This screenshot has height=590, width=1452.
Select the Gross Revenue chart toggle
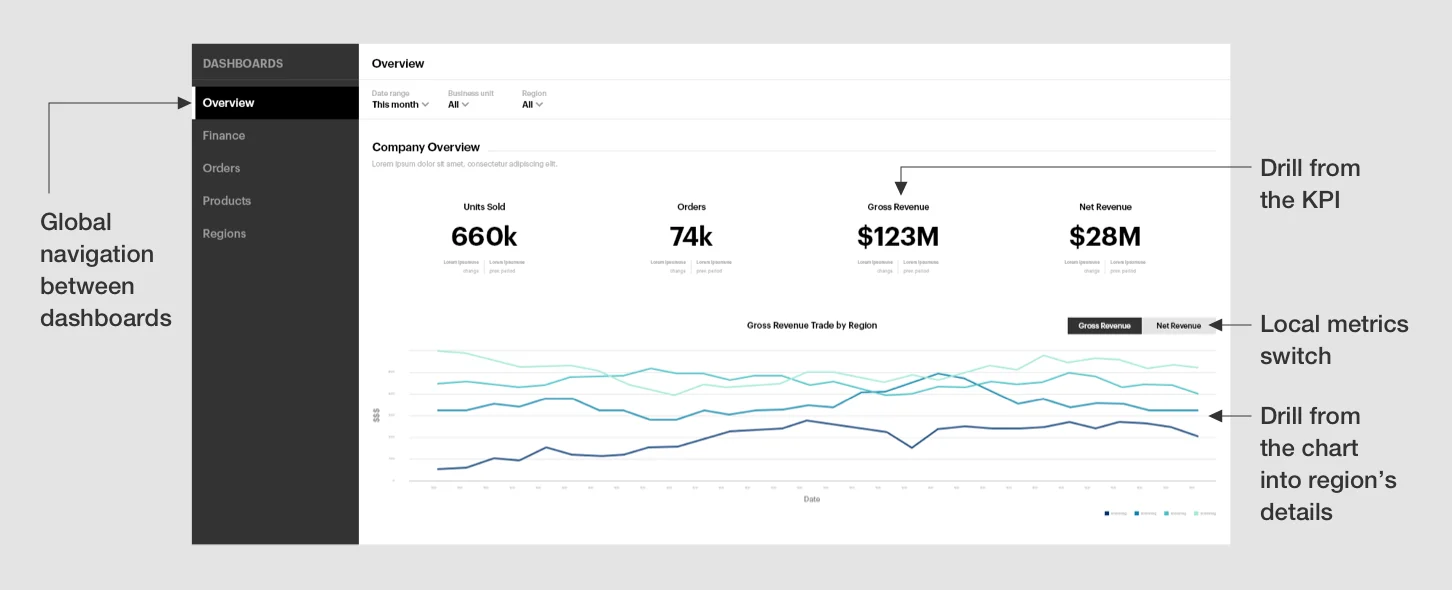(1104, 326)
